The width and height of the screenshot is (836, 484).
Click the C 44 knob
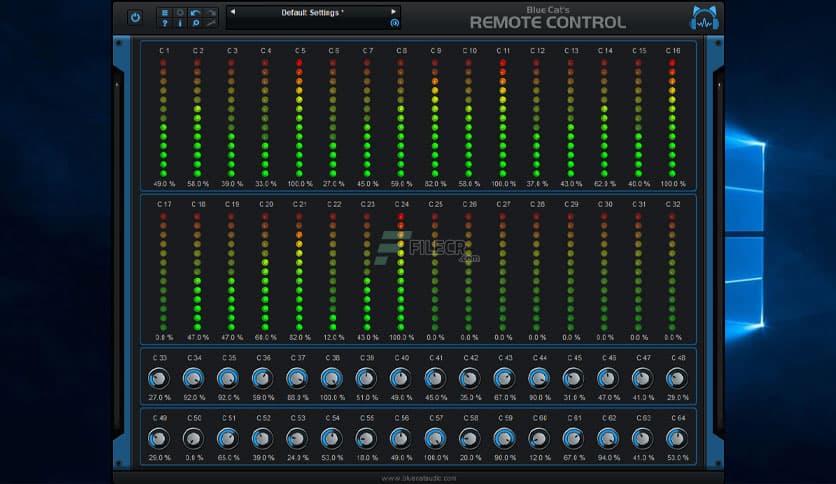click(x=538, y=378)
